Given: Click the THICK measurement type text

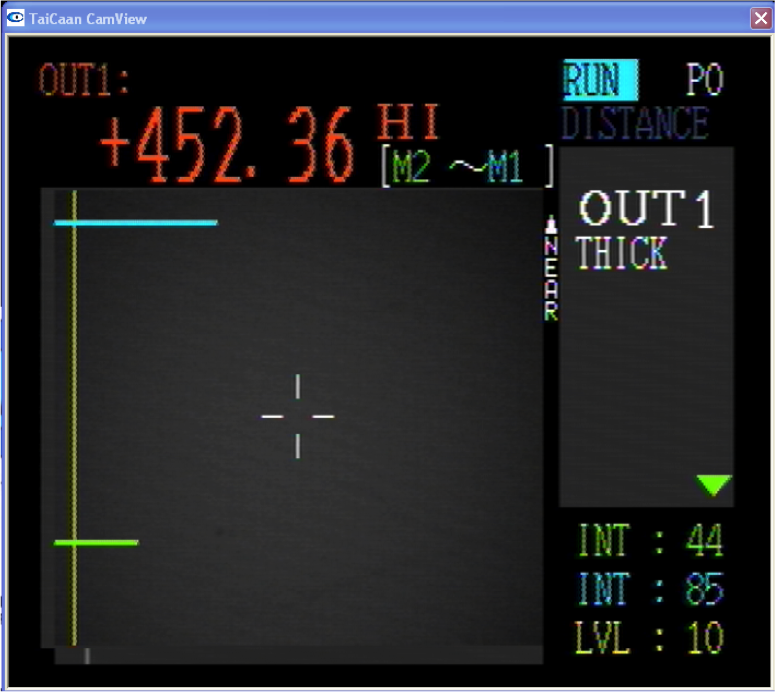Looking at the screenshot, I should pyautogui.click(x=621, y=254).
